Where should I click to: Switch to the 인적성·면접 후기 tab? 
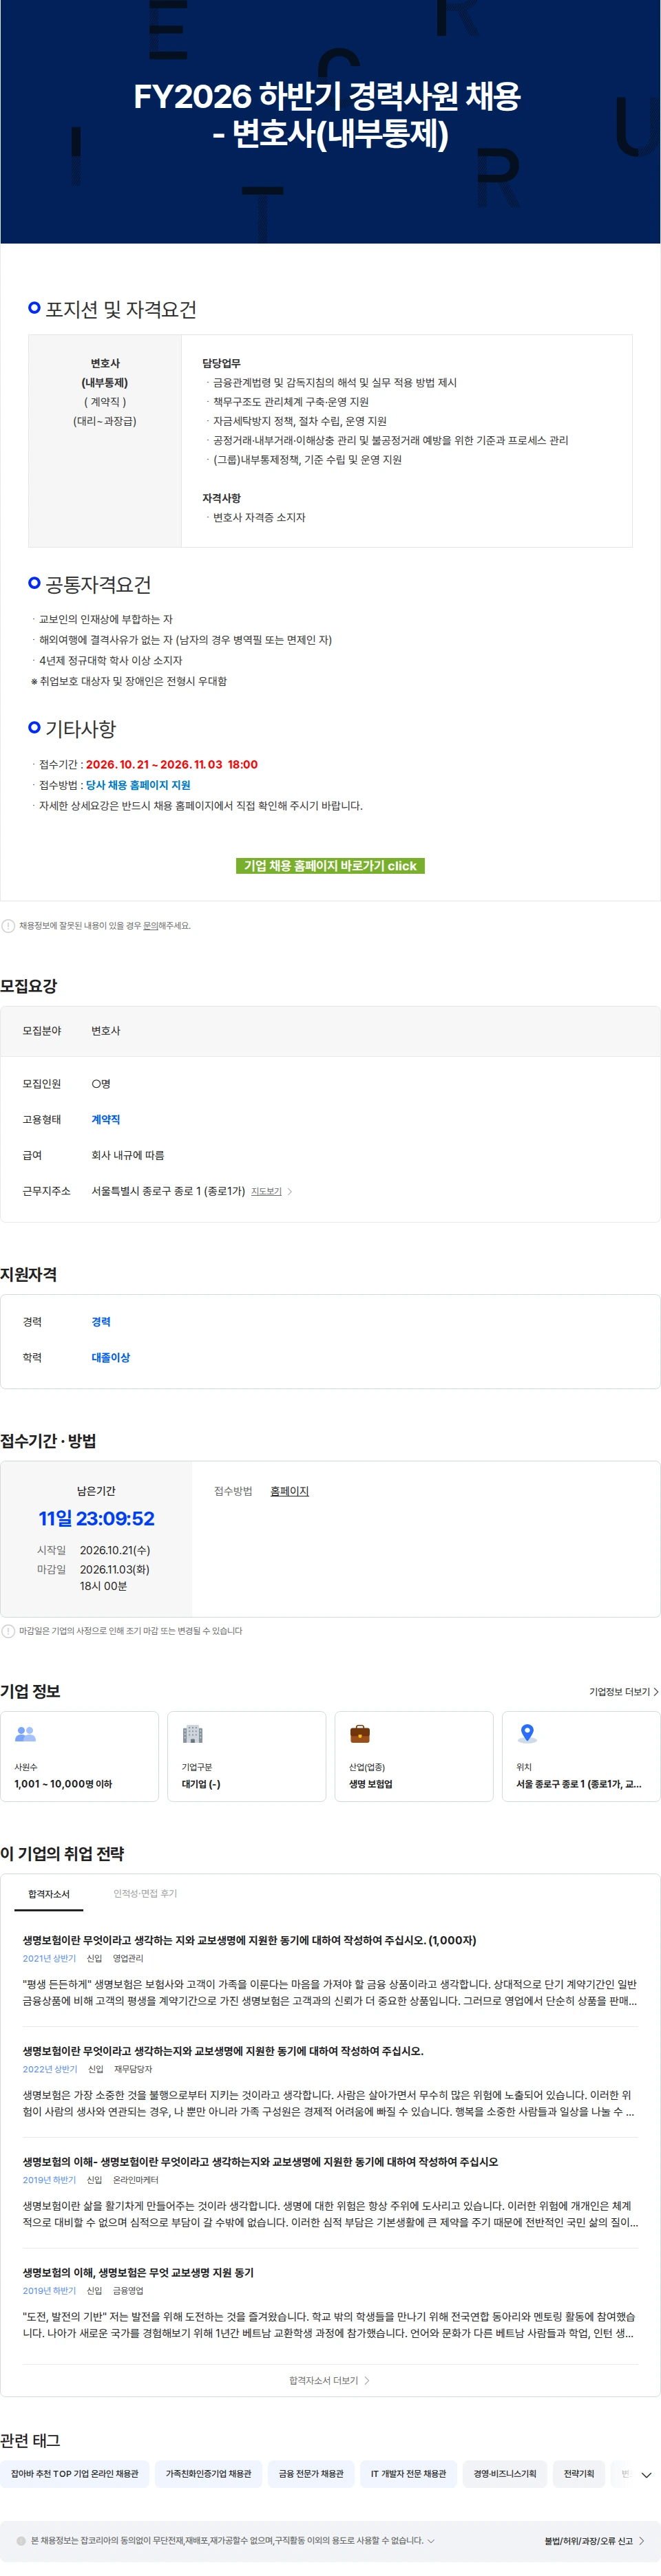click(145, 1893)
